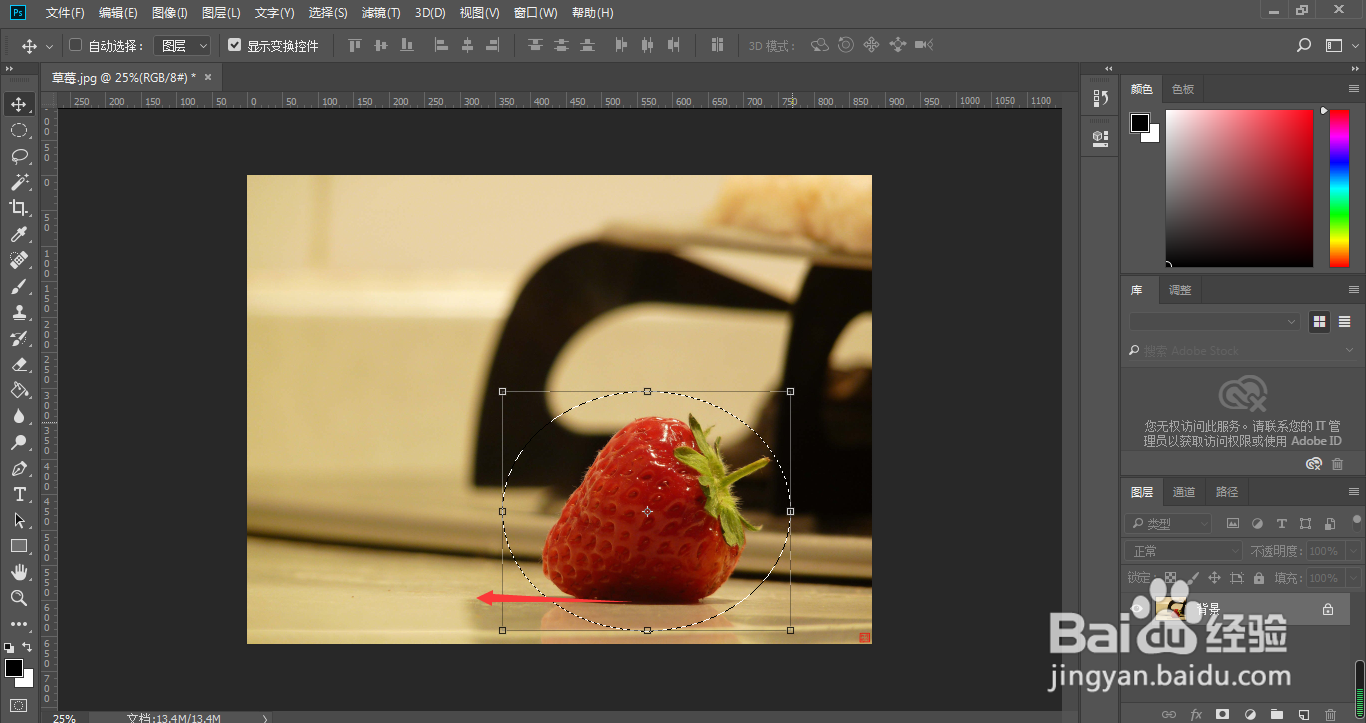
Task: Uncheck the 显示变换控件 checkbox
Action: click(x=235, y=45)
